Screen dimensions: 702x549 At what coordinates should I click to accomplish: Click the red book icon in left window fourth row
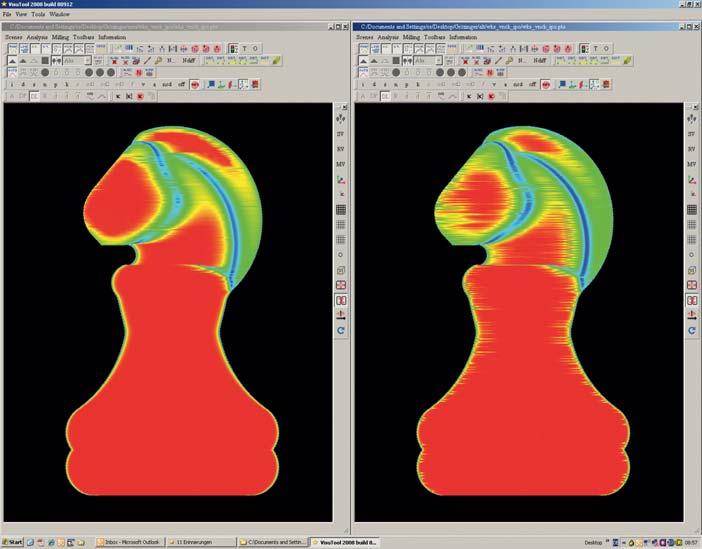click(x=255, y=84)
